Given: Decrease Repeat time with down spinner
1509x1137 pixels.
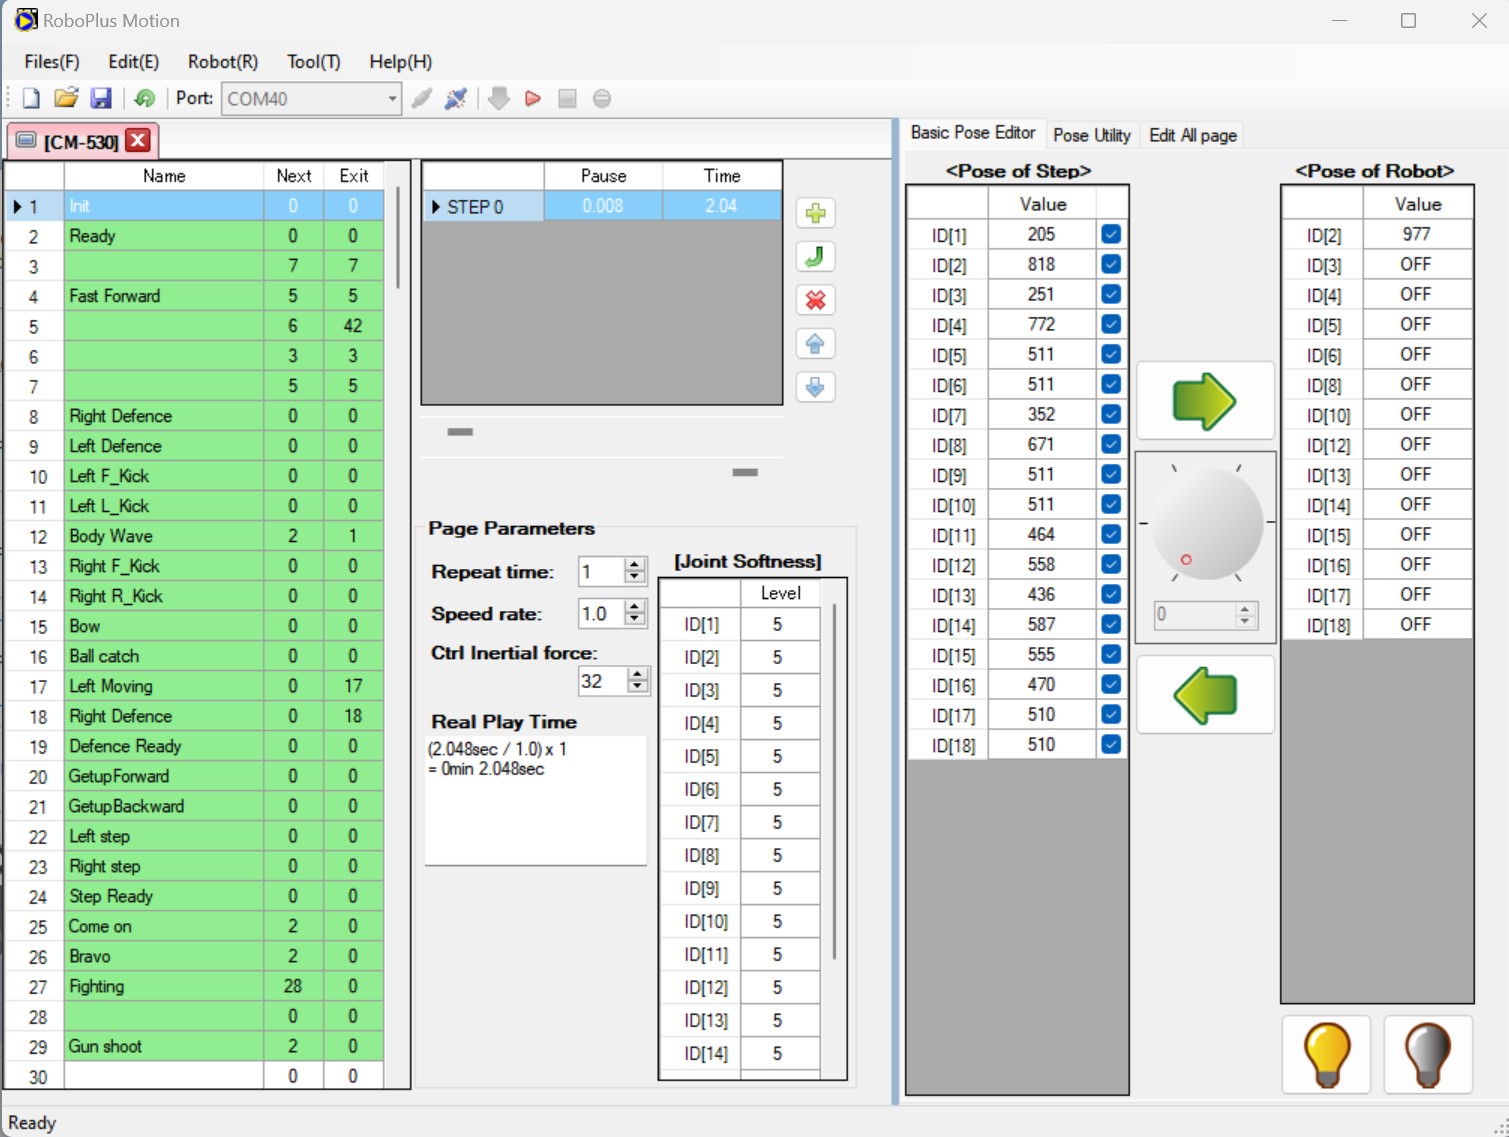Looking at the screenshot, I should coord(635,578).
